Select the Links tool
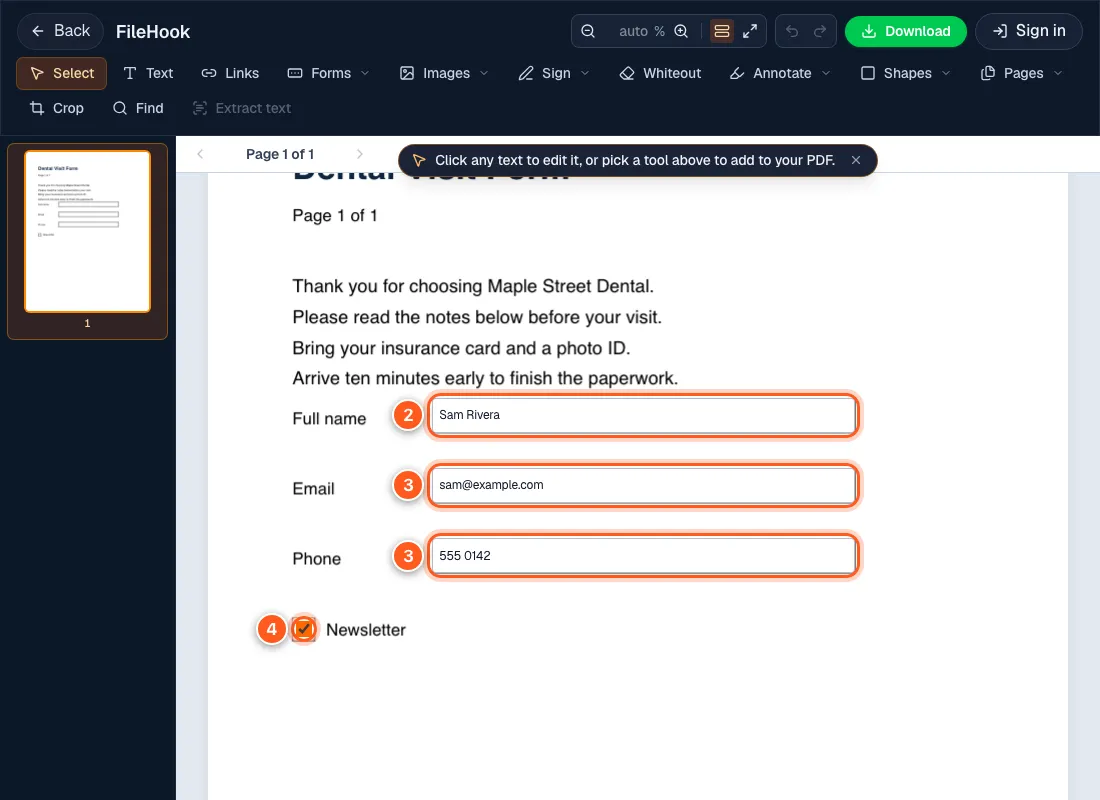The image size is (1100, 800). pyautogui.click(x=230, y=73)
